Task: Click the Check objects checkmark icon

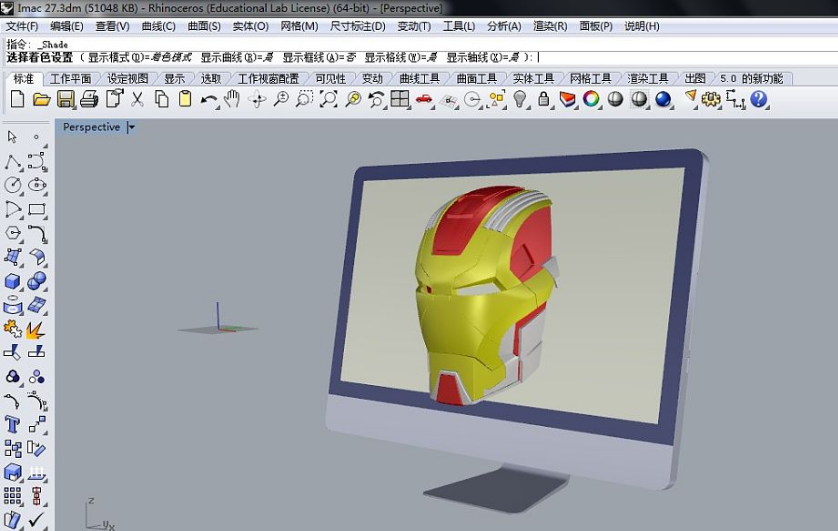Action: tap(36, 520)
